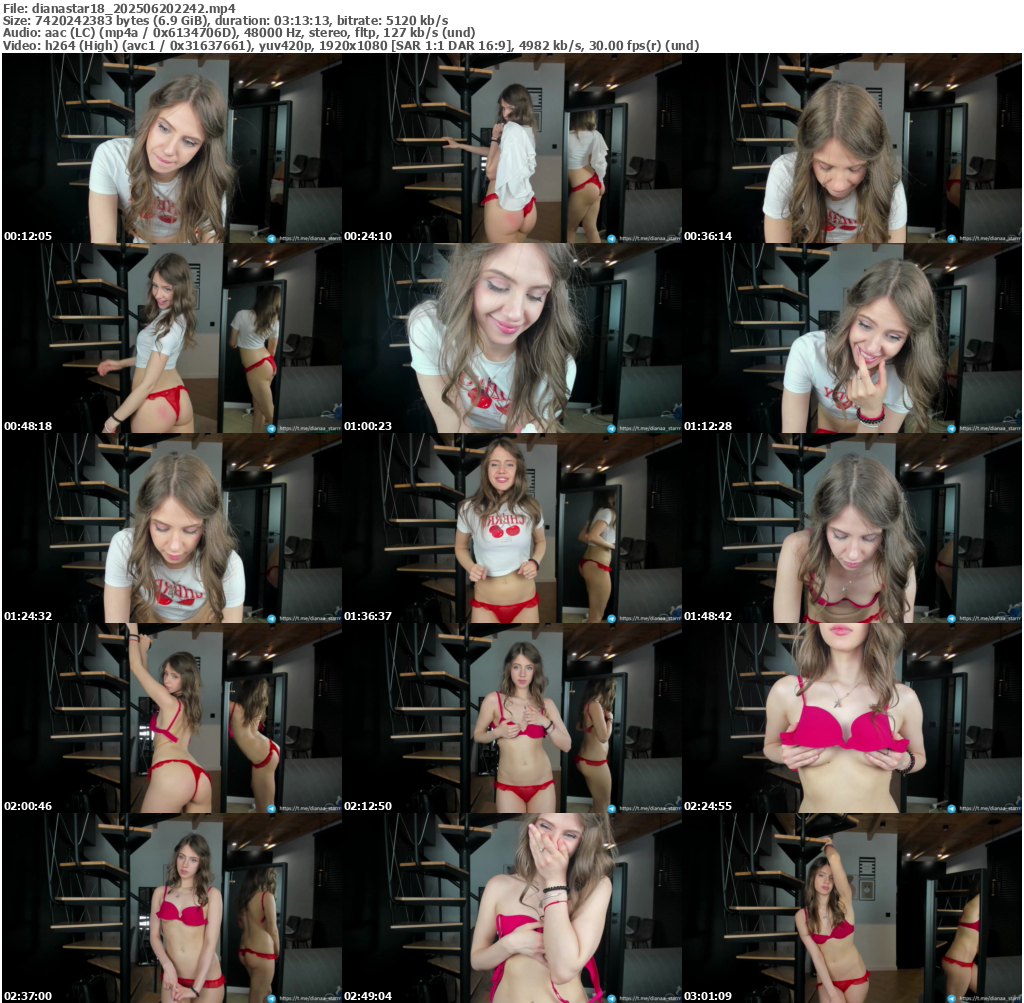Click the 03:01:09 timestamp label
1024x1003 pixels.
[x=708, y=996]
